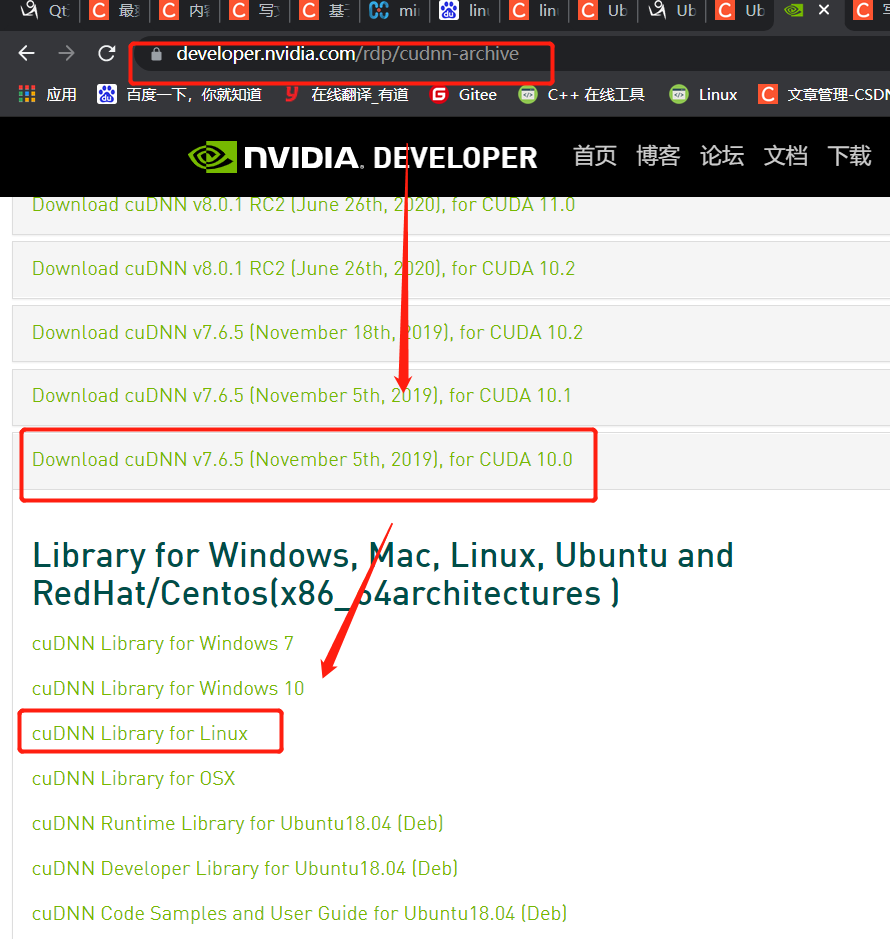The image size is (890, 939).
Task: Download cuDNN Library for Linux
Action: [140, 734]
